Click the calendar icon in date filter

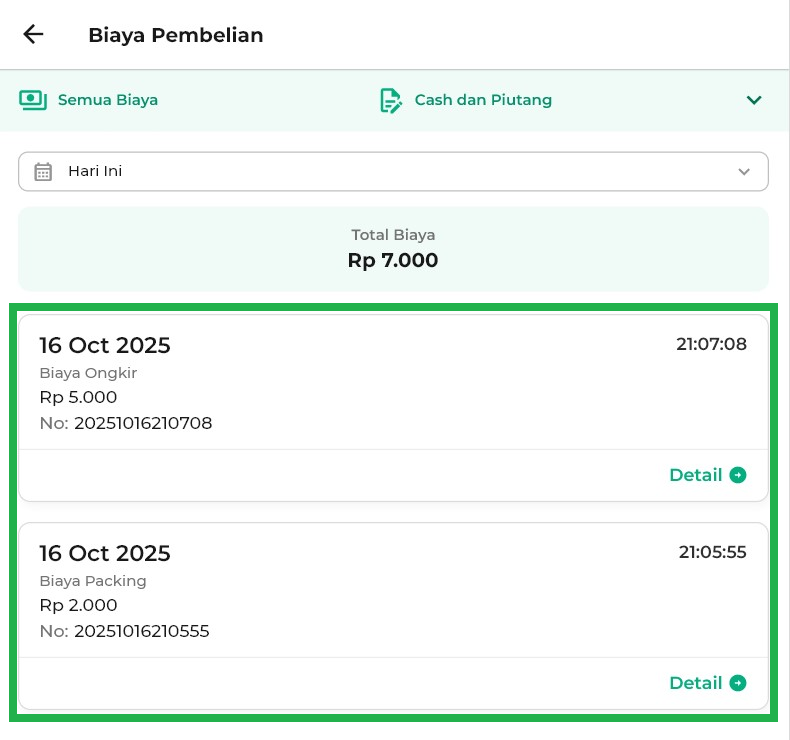click(43, 171)
